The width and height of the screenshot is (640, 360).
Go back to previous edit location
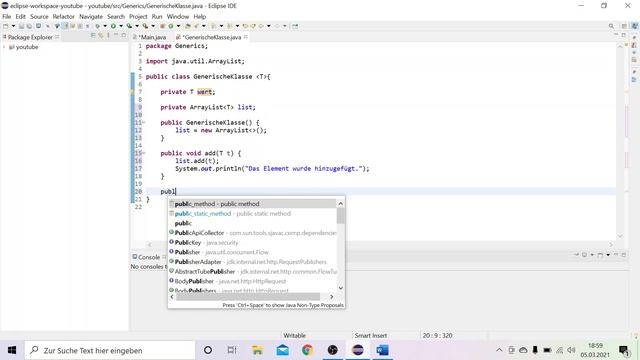point(245,26)
